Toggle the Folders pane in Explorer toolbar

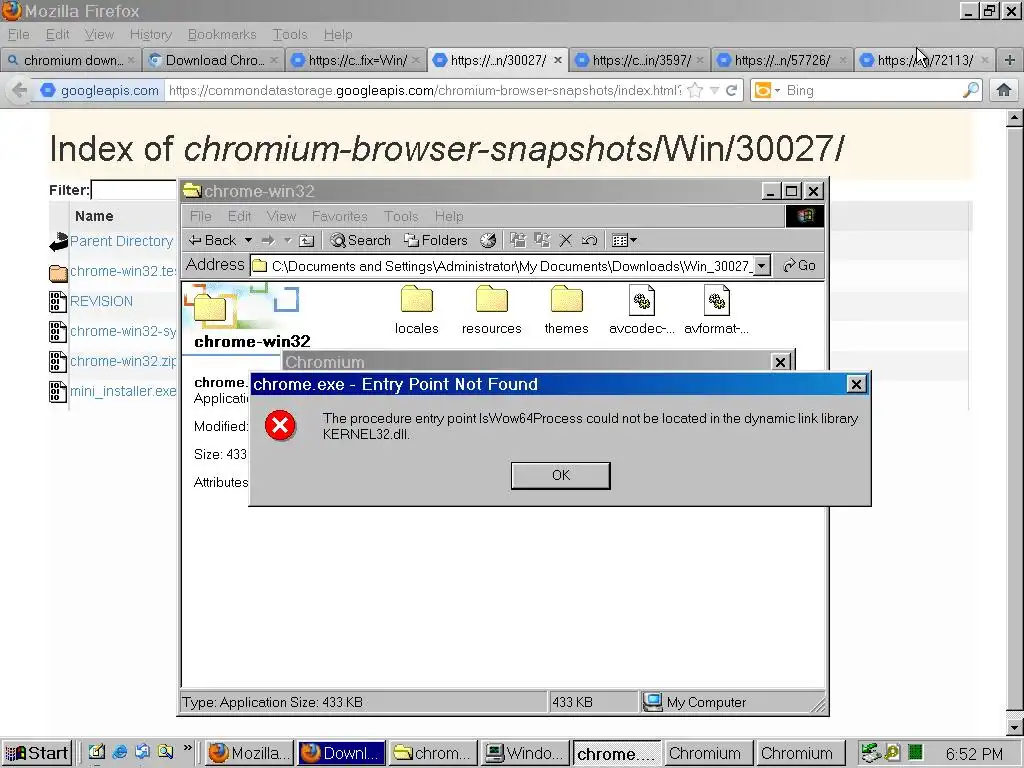pos(436,240)
